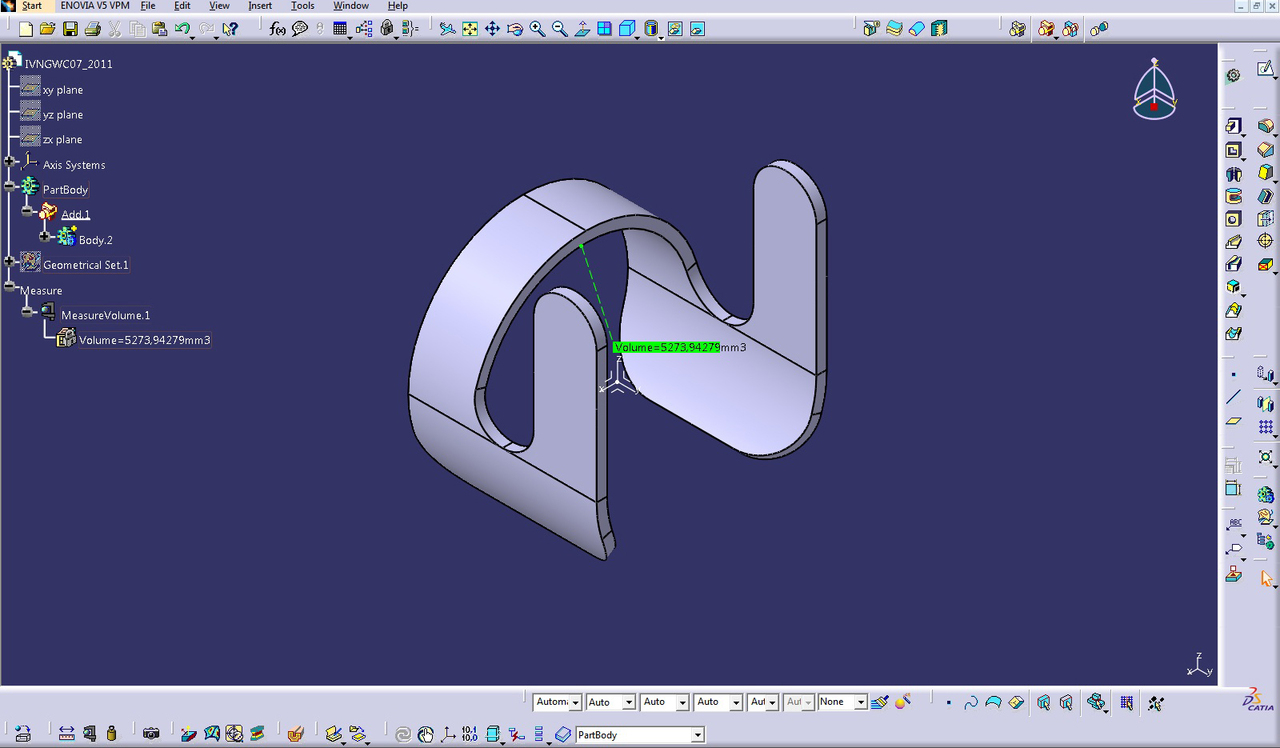Open the Design Table tool

[x=340, y=29]
